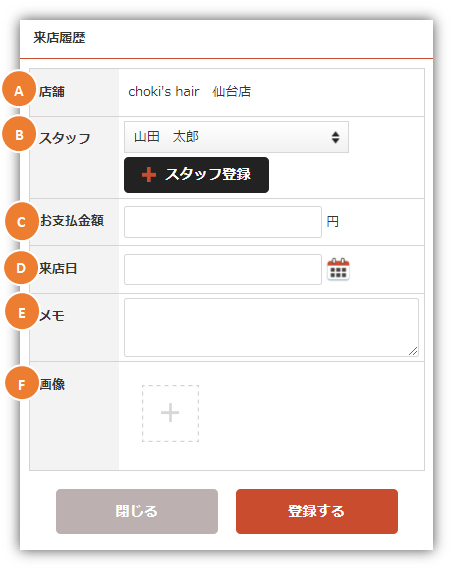Click orange marker F beside 画像
Screen dimensions: 453x570
coord(21,384)
